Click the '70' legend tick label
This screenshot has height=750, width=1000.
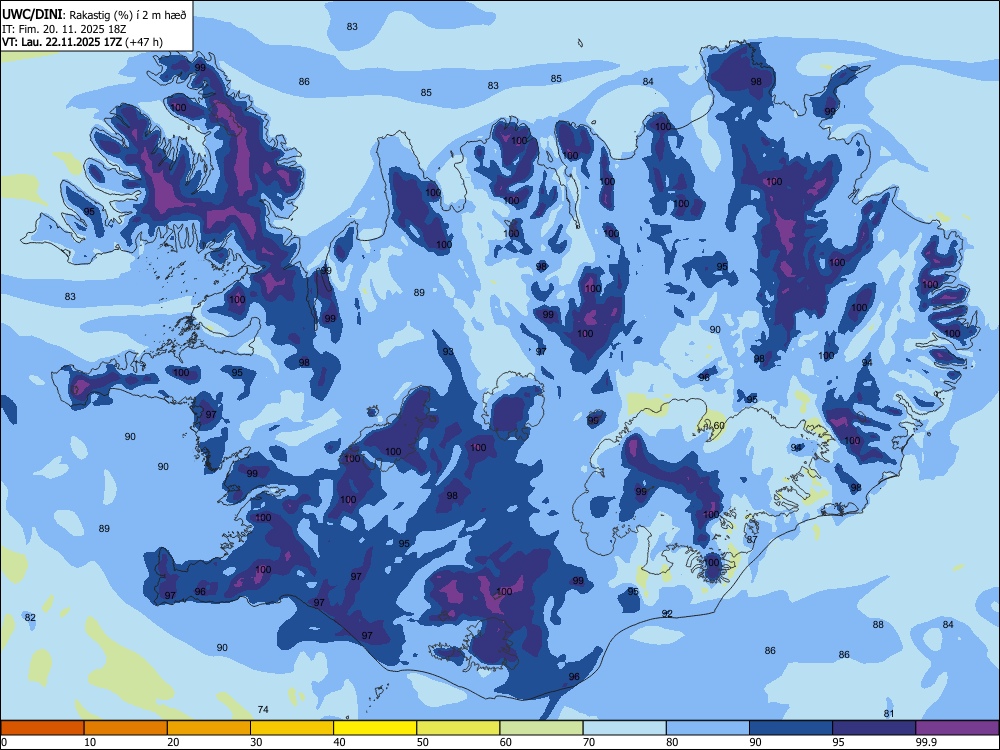point(589,742)
